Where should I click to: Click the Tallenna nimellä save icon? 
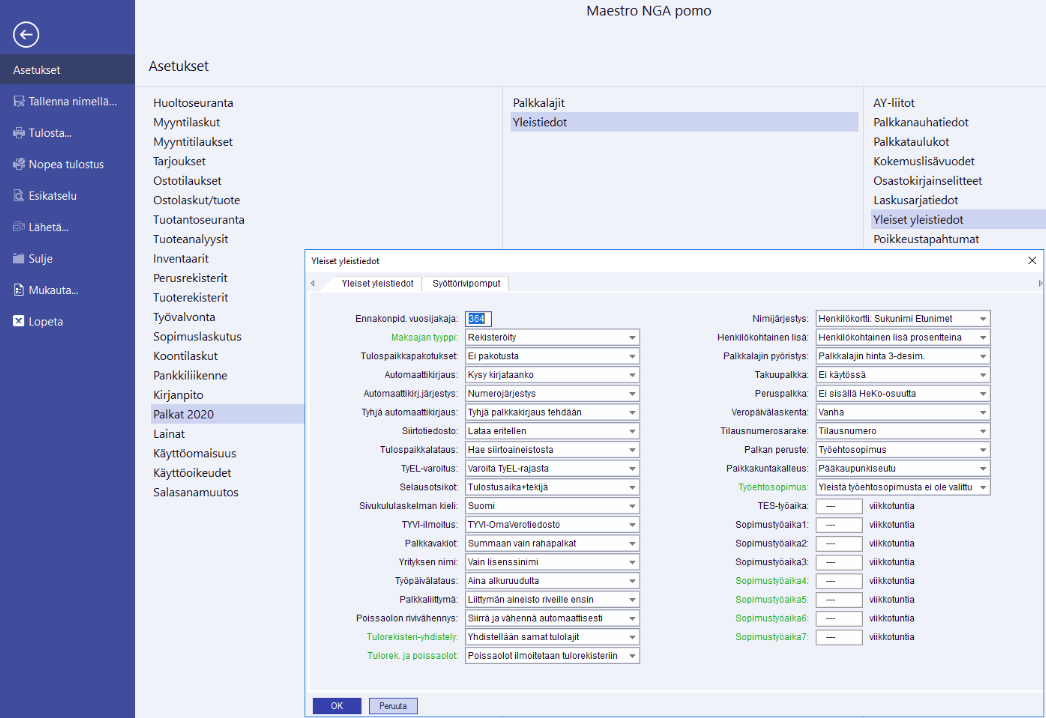click(x=19, y=101)
